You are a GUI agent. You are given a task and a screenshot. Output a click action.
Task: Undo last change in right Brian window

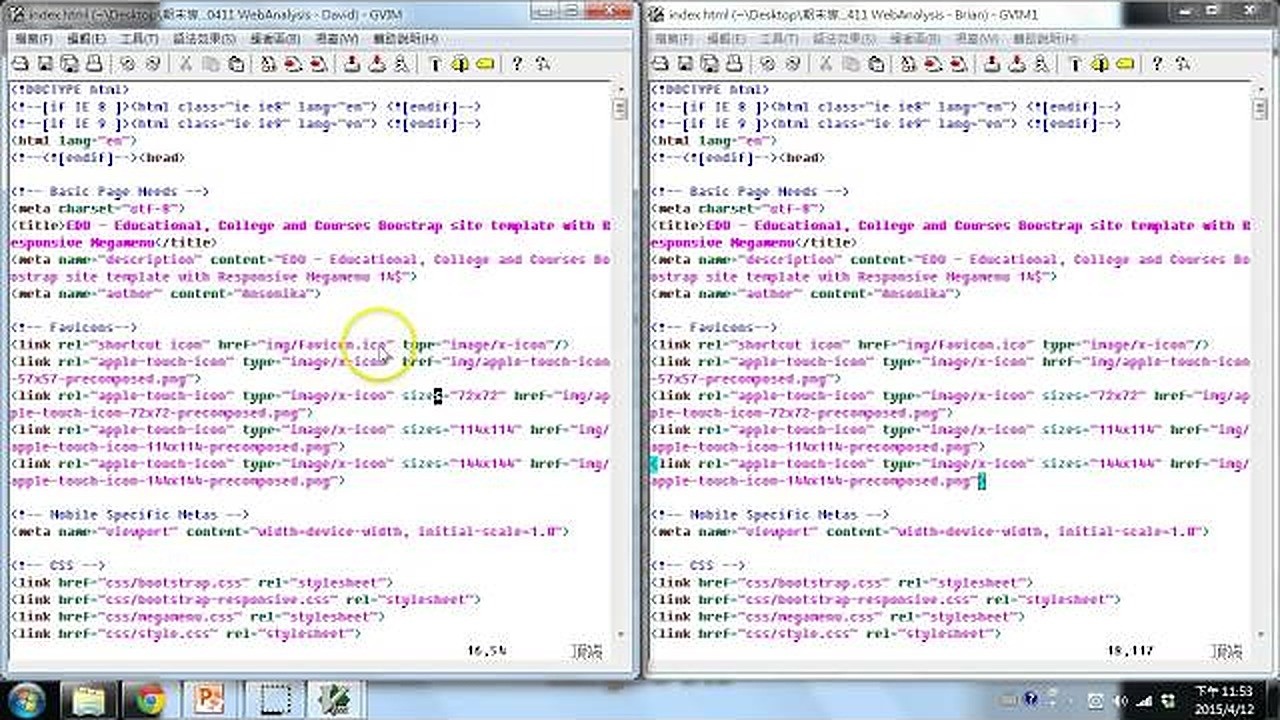click(767, 63)
